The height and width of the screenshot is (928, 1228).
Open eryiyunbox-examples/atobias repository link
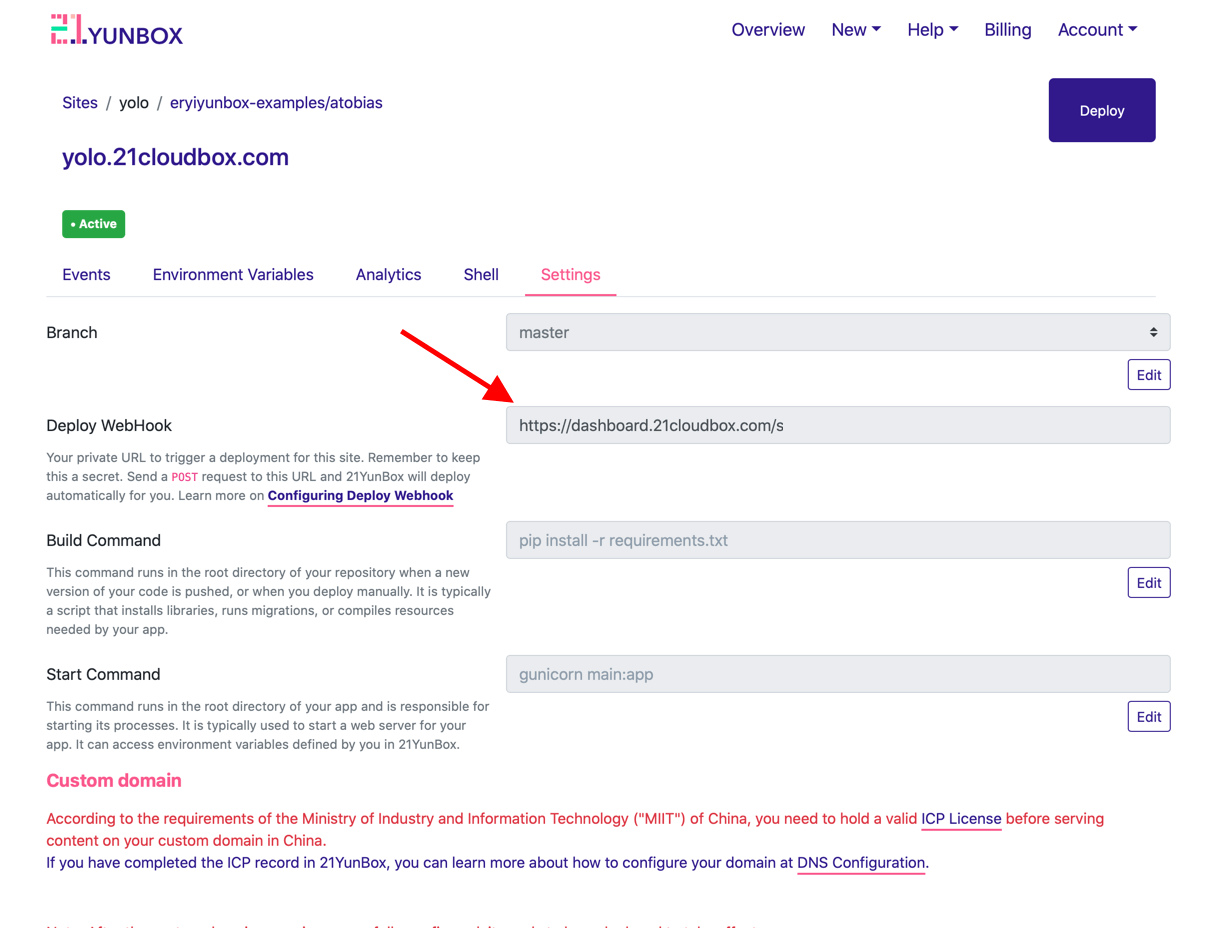click(x=276, y=103)
